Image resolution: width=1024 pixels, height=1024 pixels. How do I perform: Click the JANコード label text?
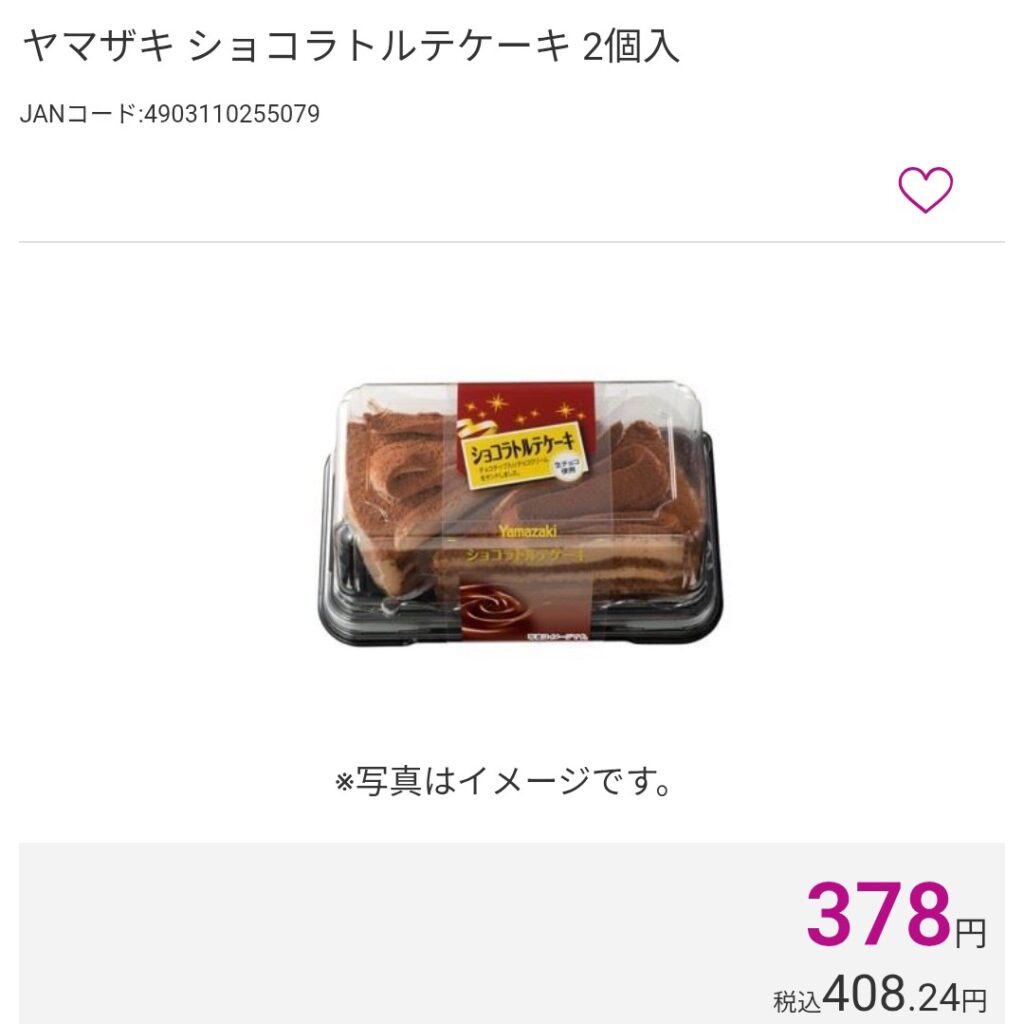pyautogui.click(x=80, y=114)
